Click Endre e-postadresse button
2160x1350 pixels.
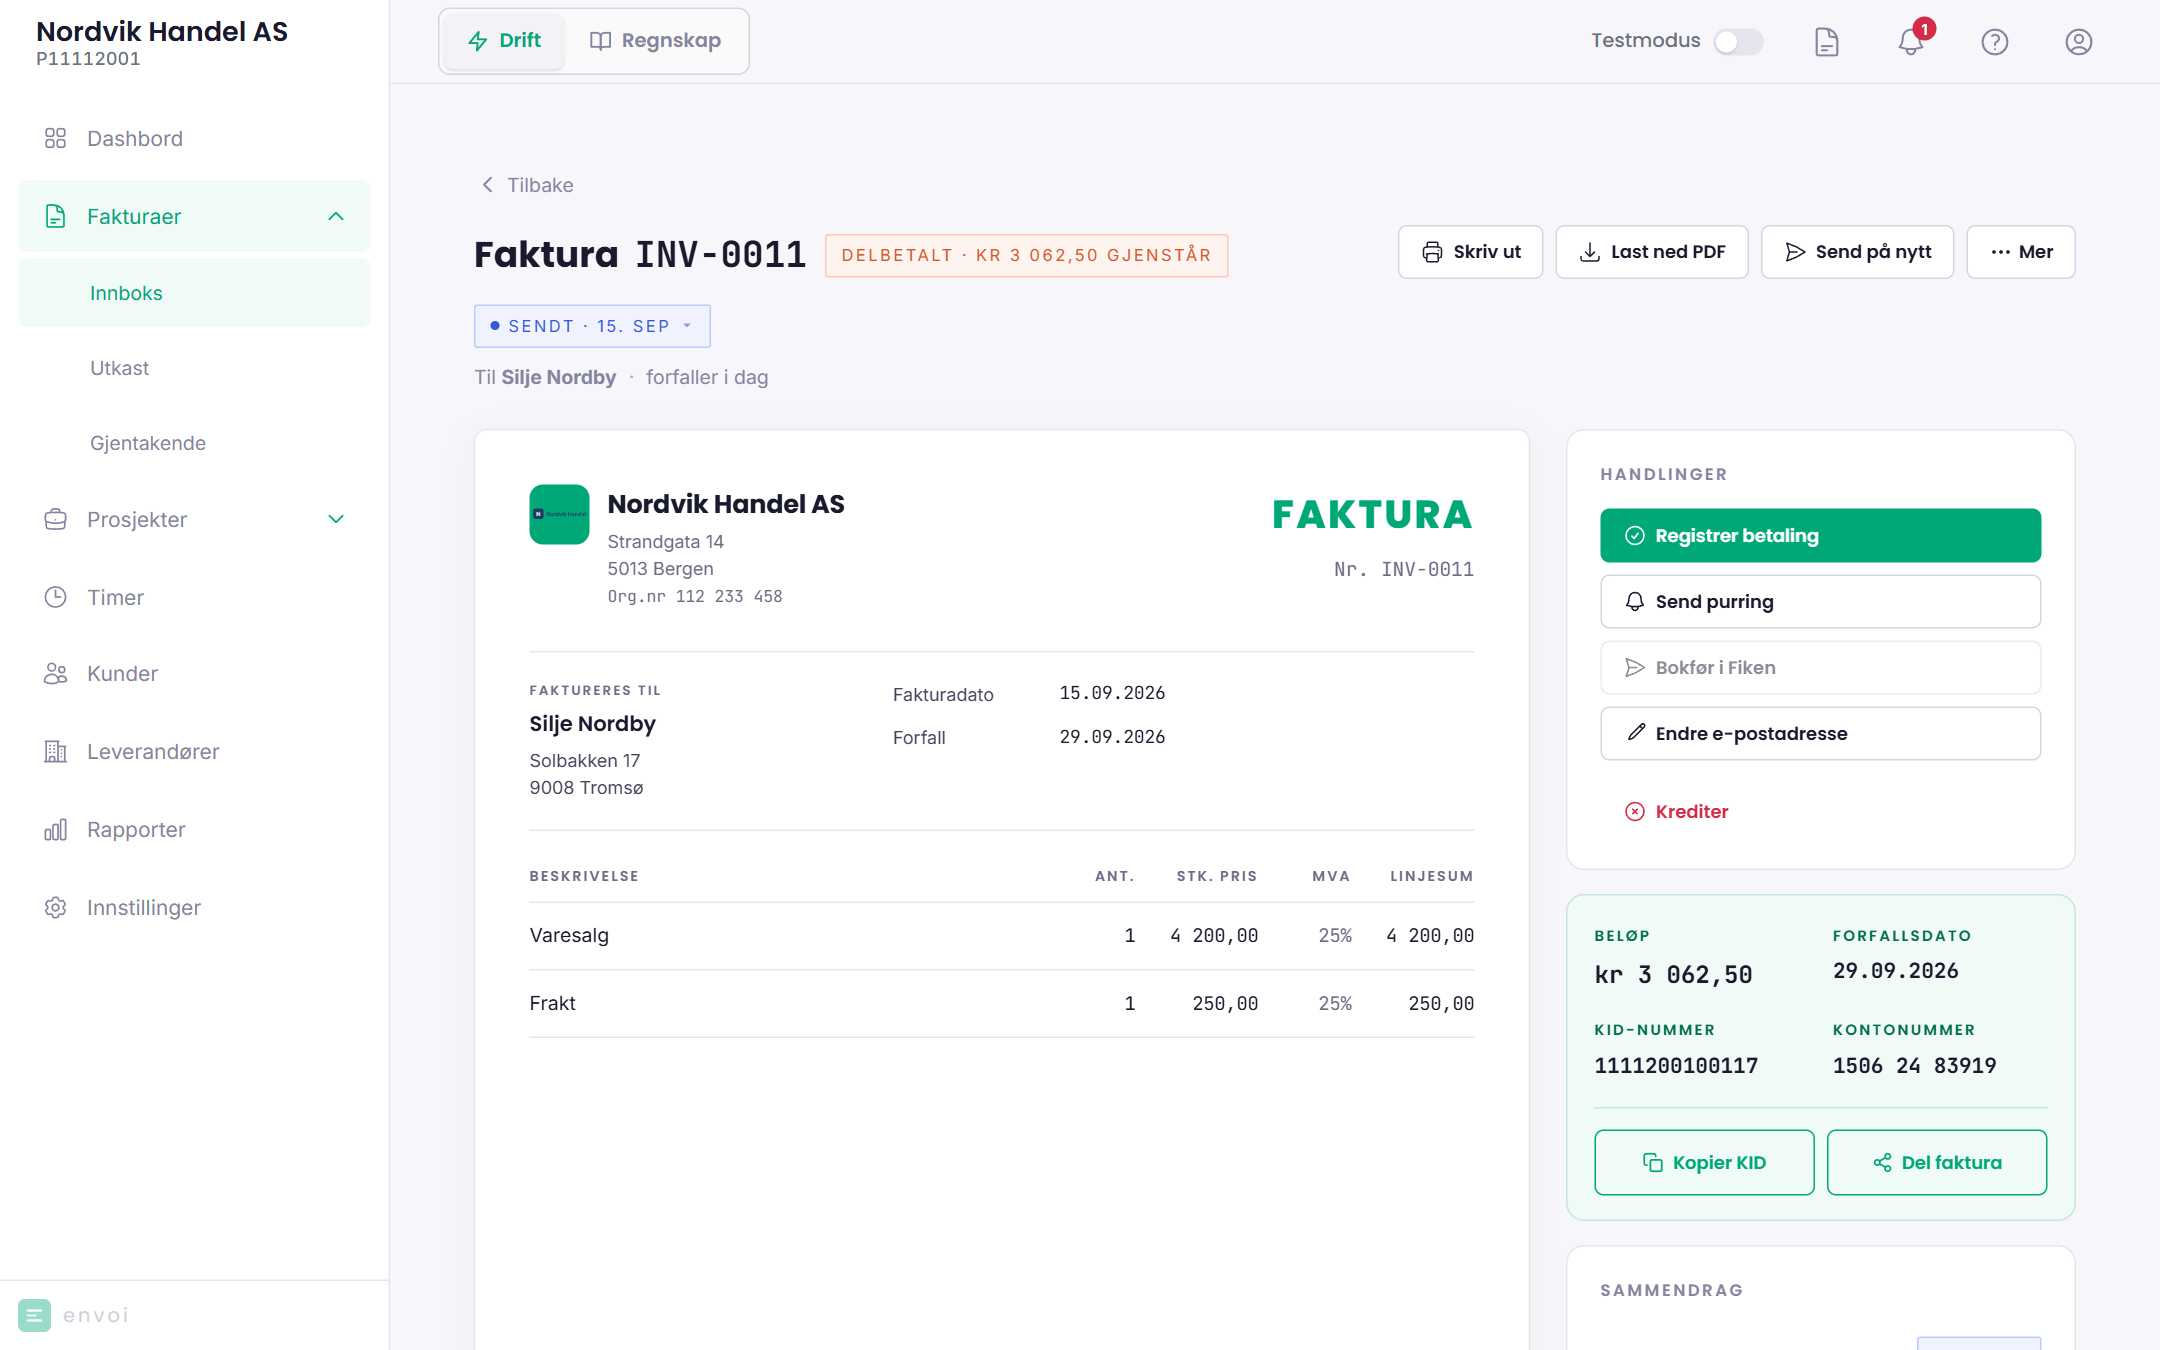coord(1820,734)
